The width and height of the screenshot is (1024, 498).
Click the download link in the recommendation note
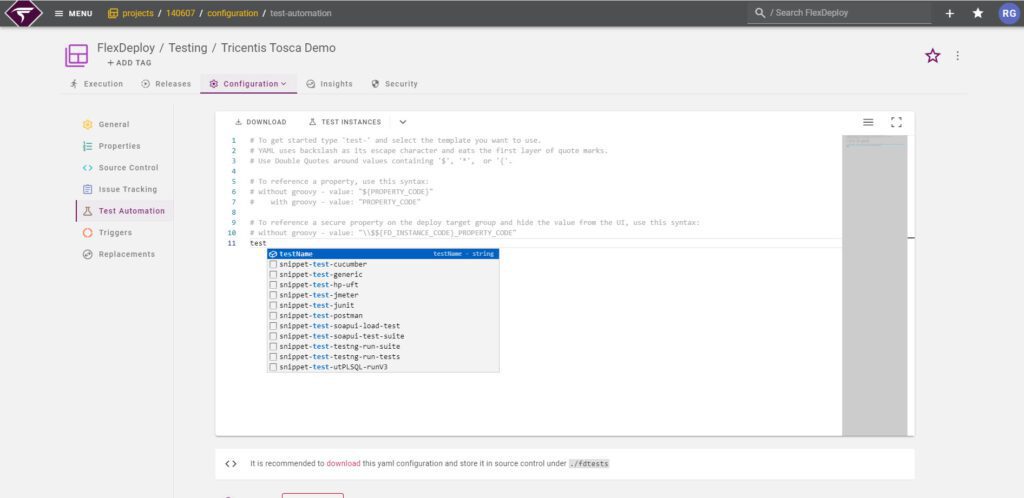coord(343,463)
